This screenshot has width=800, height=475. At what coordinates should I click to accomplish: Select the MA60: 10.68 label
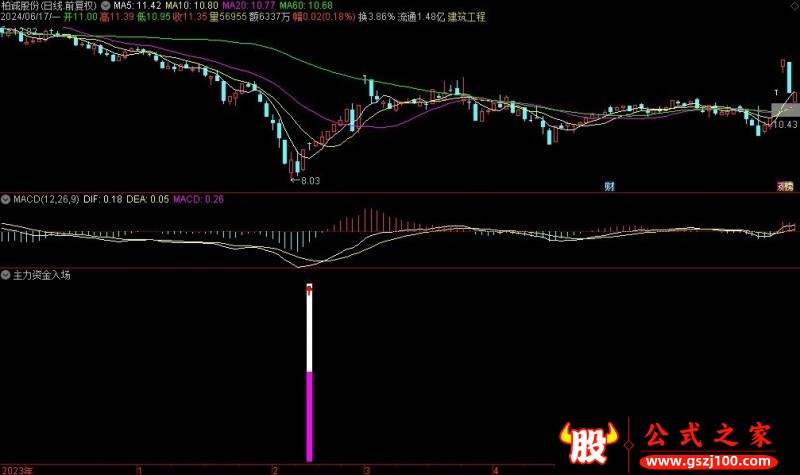306,6
